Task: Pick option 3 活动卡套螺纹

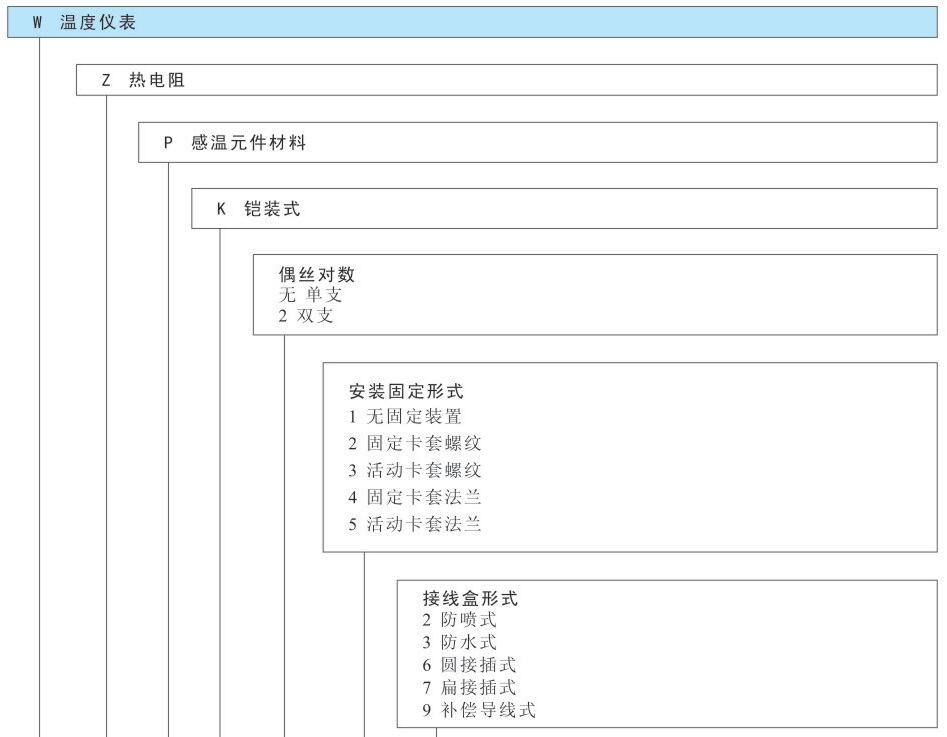Action: 415,470
